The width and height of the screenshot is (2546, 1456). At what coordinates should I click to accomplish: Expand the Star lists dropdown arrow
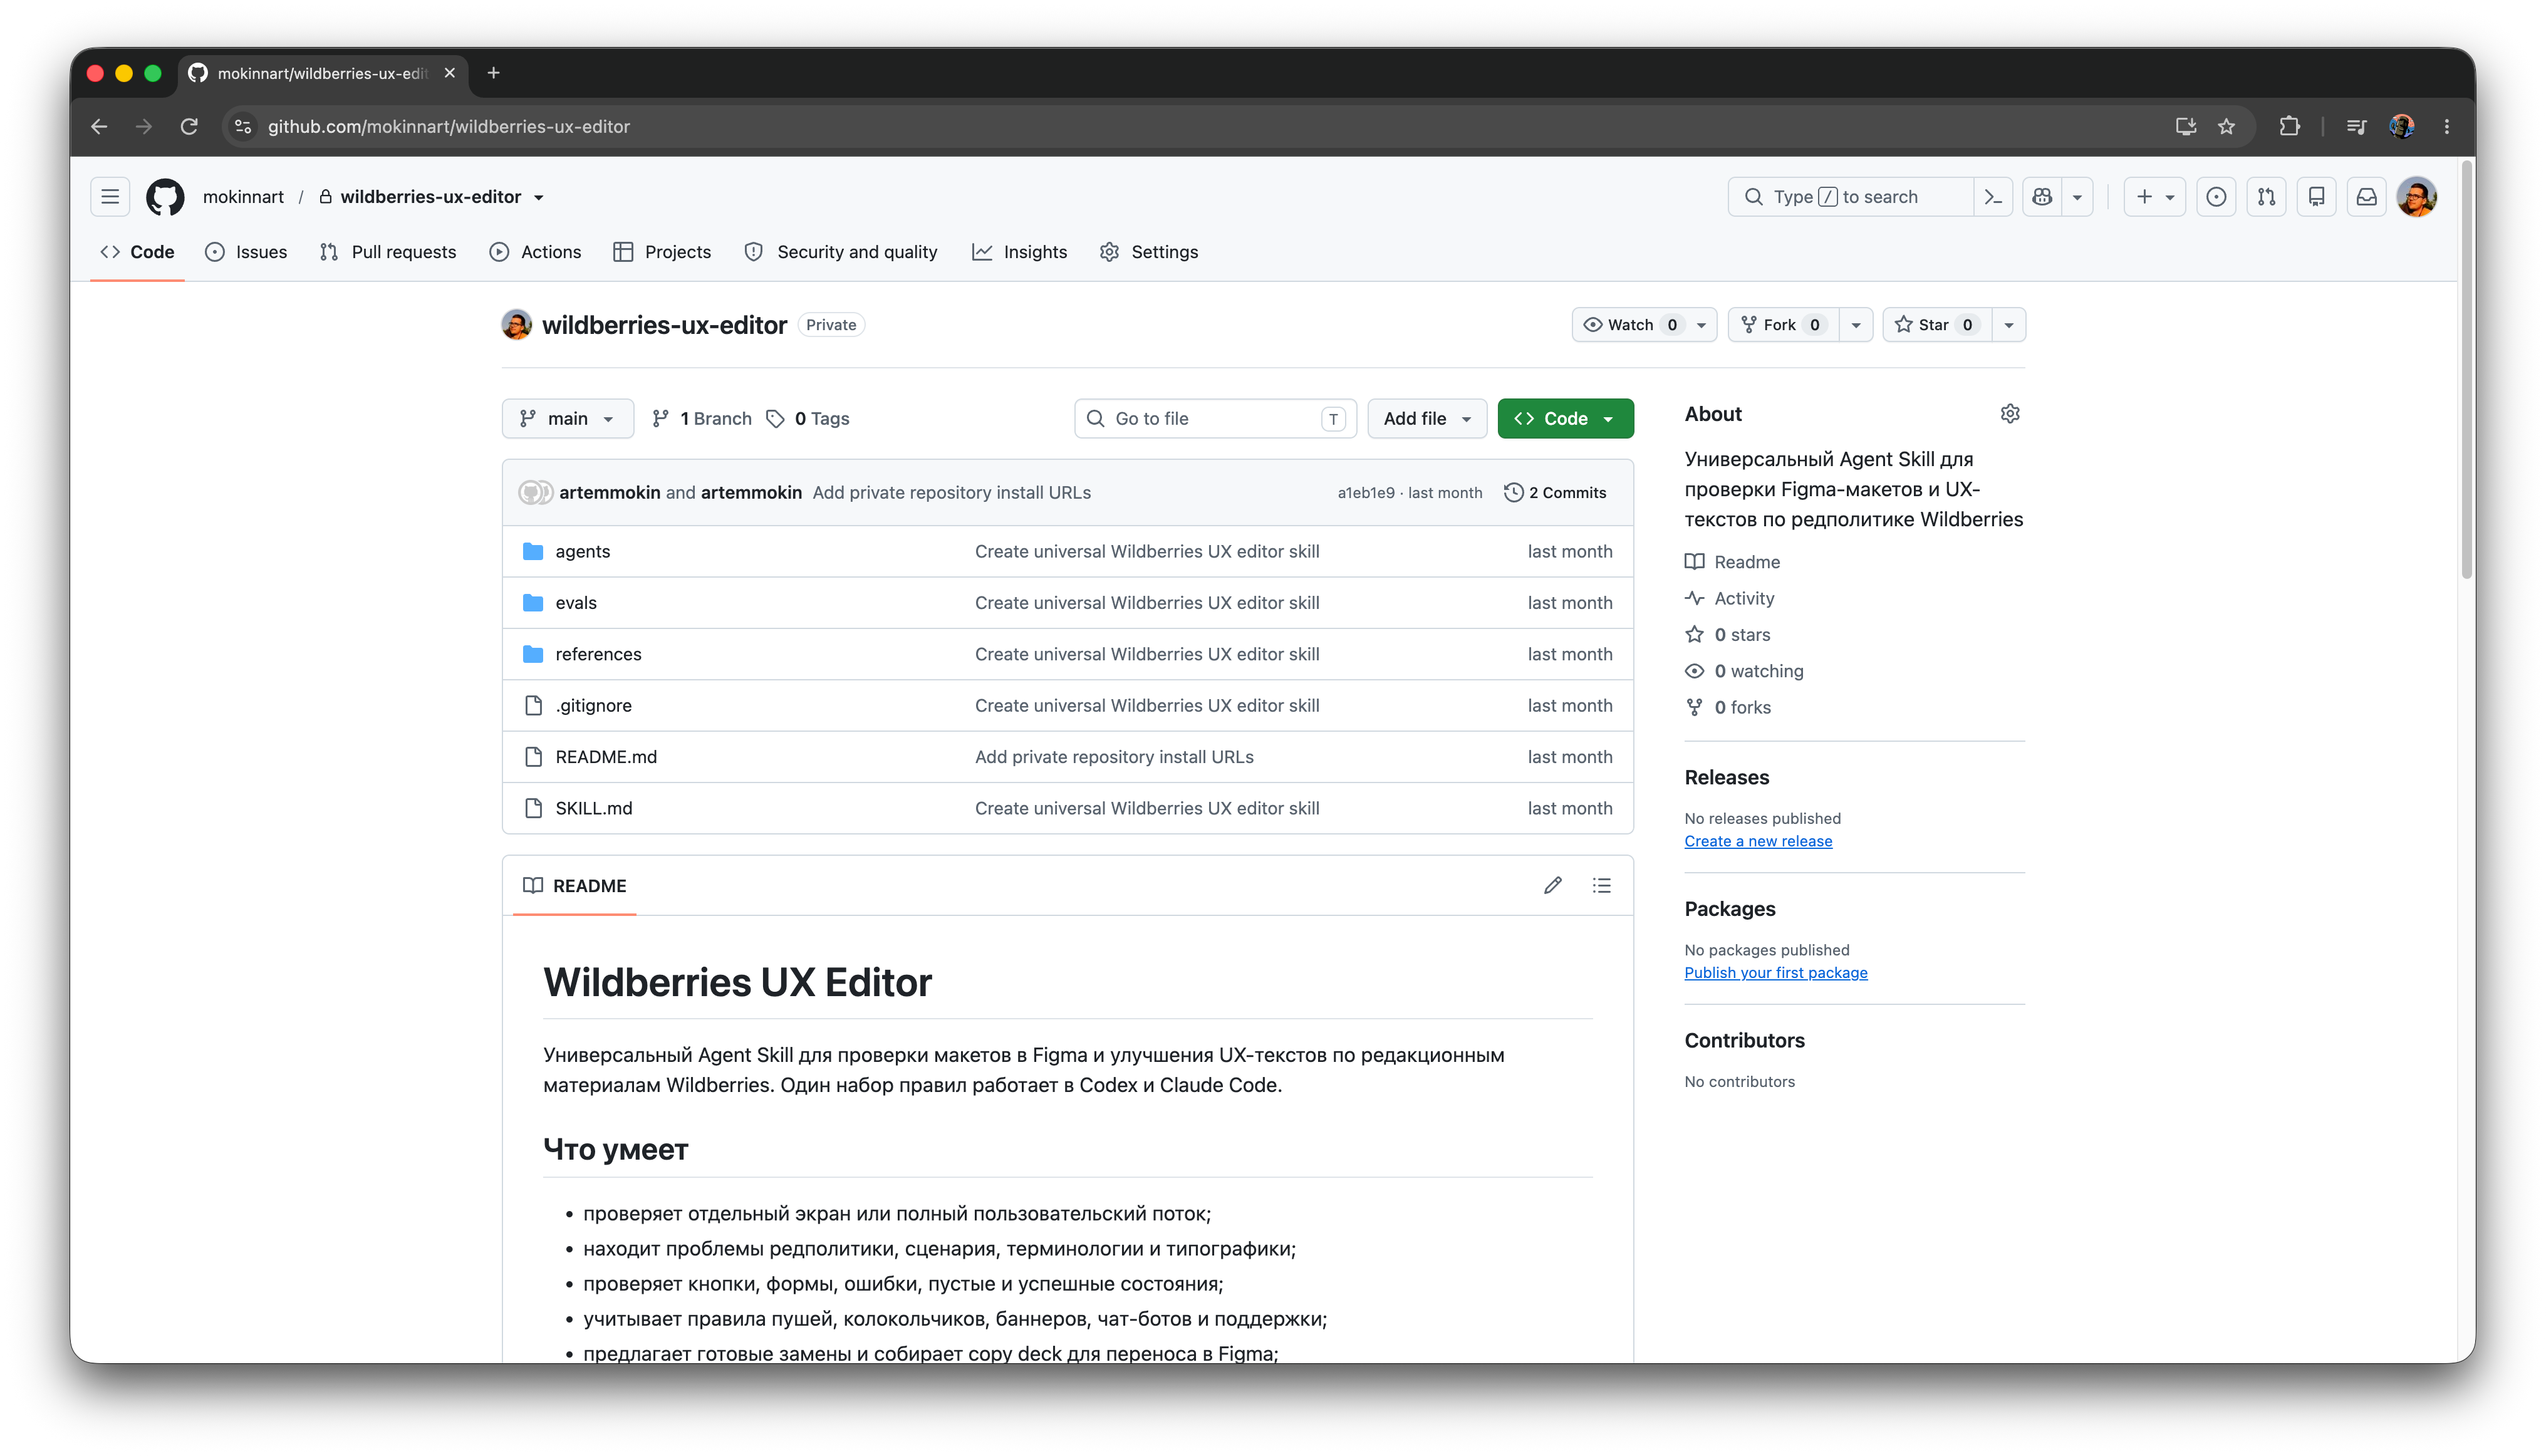2008,325
